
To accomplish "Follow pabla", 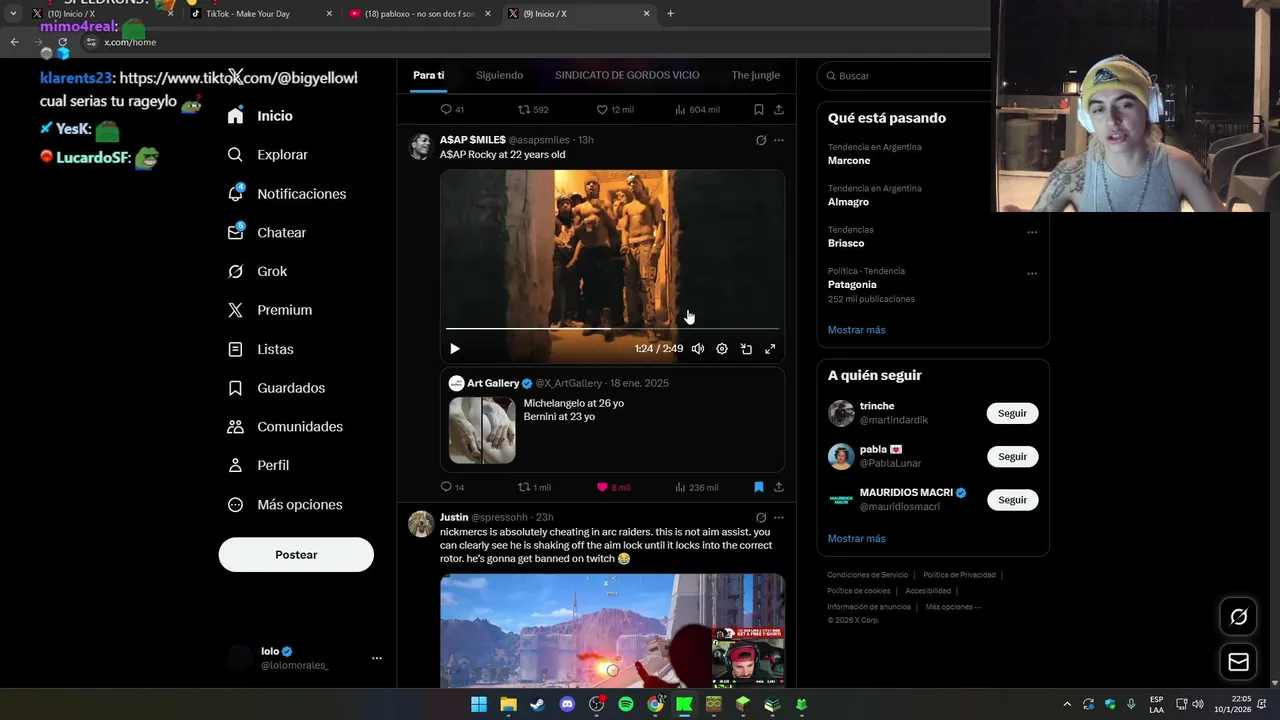I will pos(1012,456).
